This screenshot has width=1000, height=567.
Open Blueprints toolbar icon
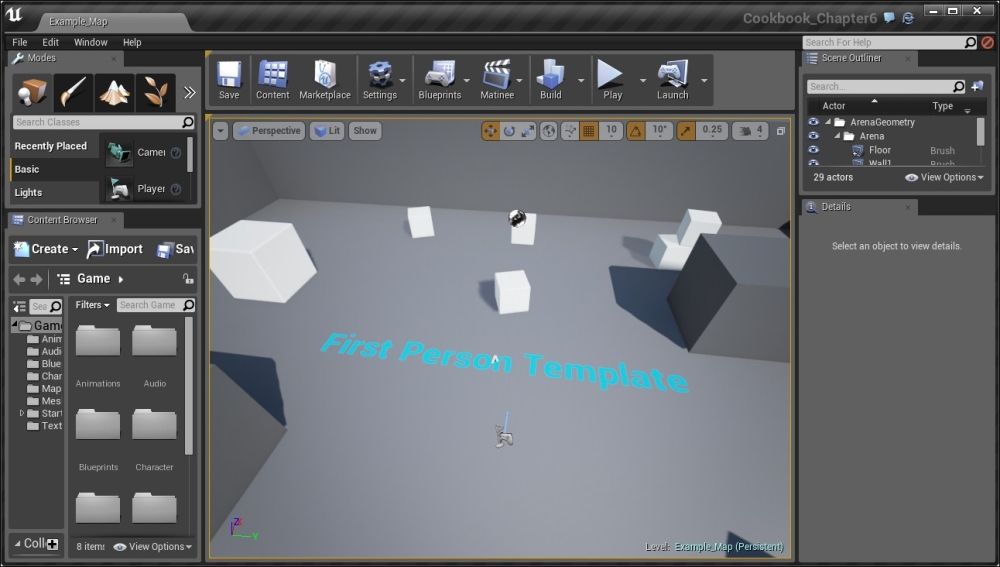click(439, 80)
